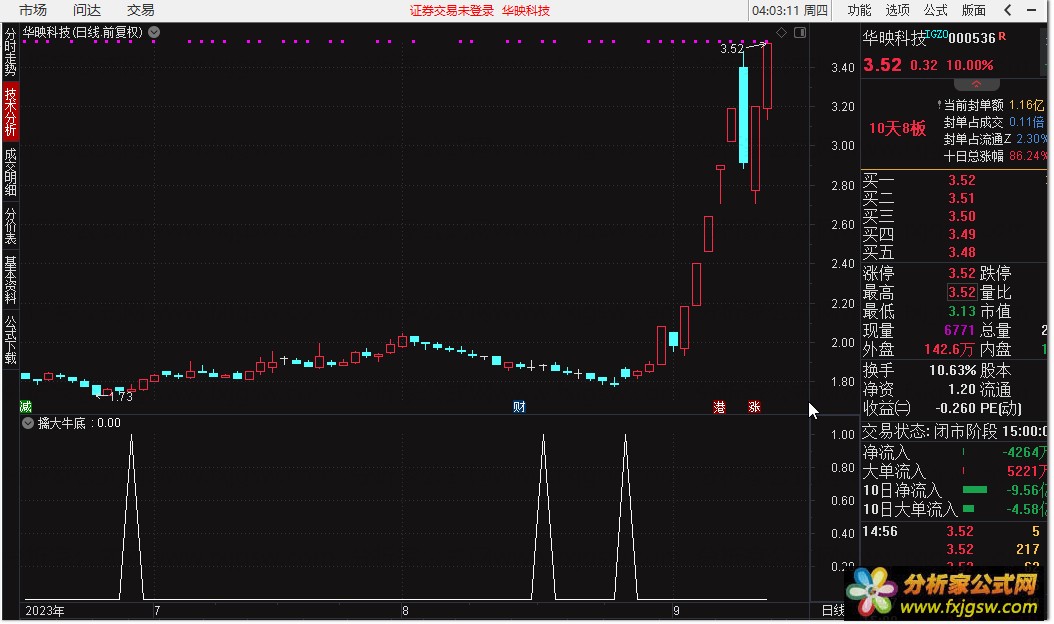Click the 3.52 high price label on chart
1054x624 pixels.
[732, 48]
